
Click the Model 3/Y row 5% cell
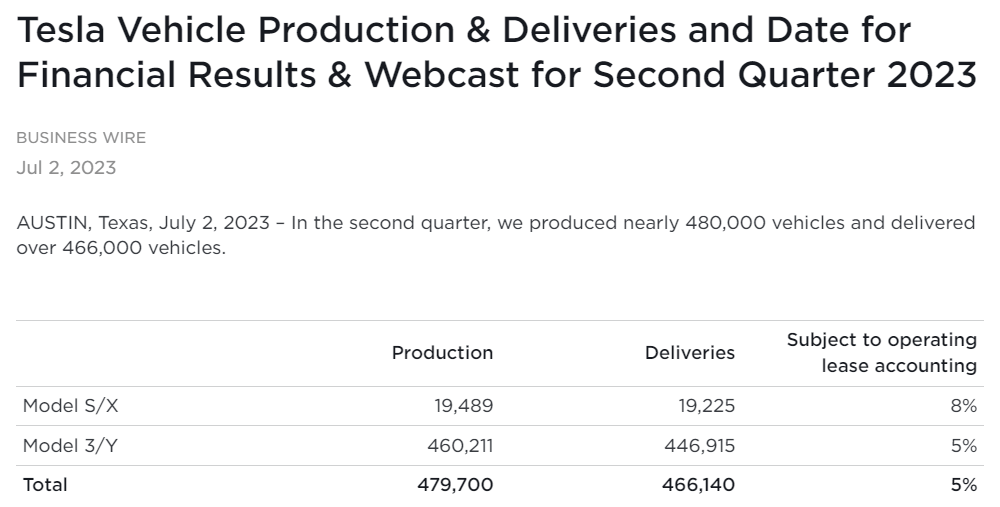(x=964, y=446)
